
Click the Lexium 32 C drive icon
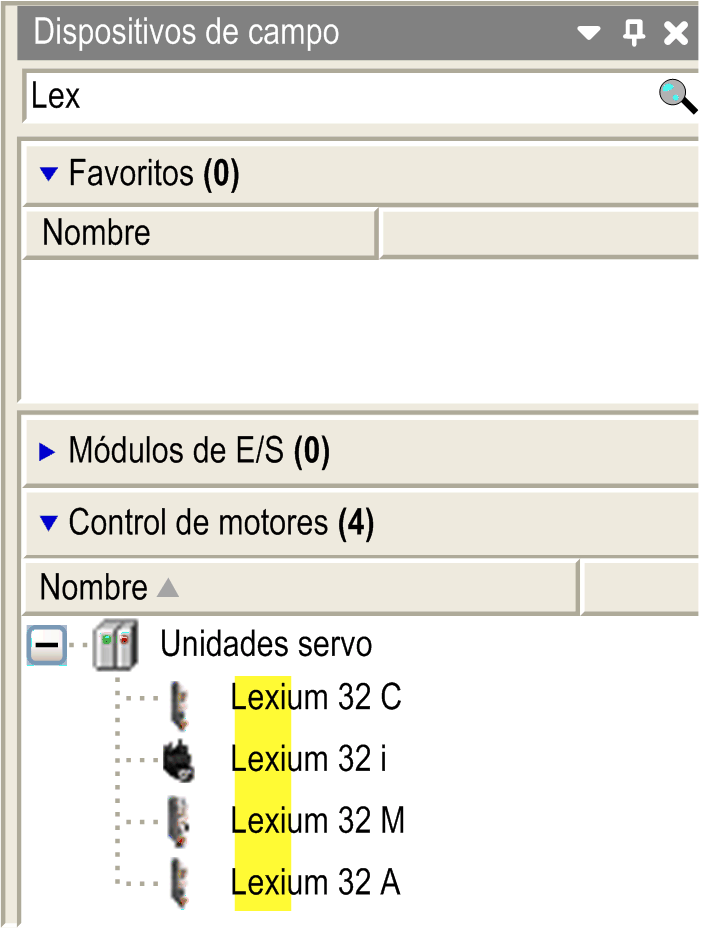pos(179,704)
